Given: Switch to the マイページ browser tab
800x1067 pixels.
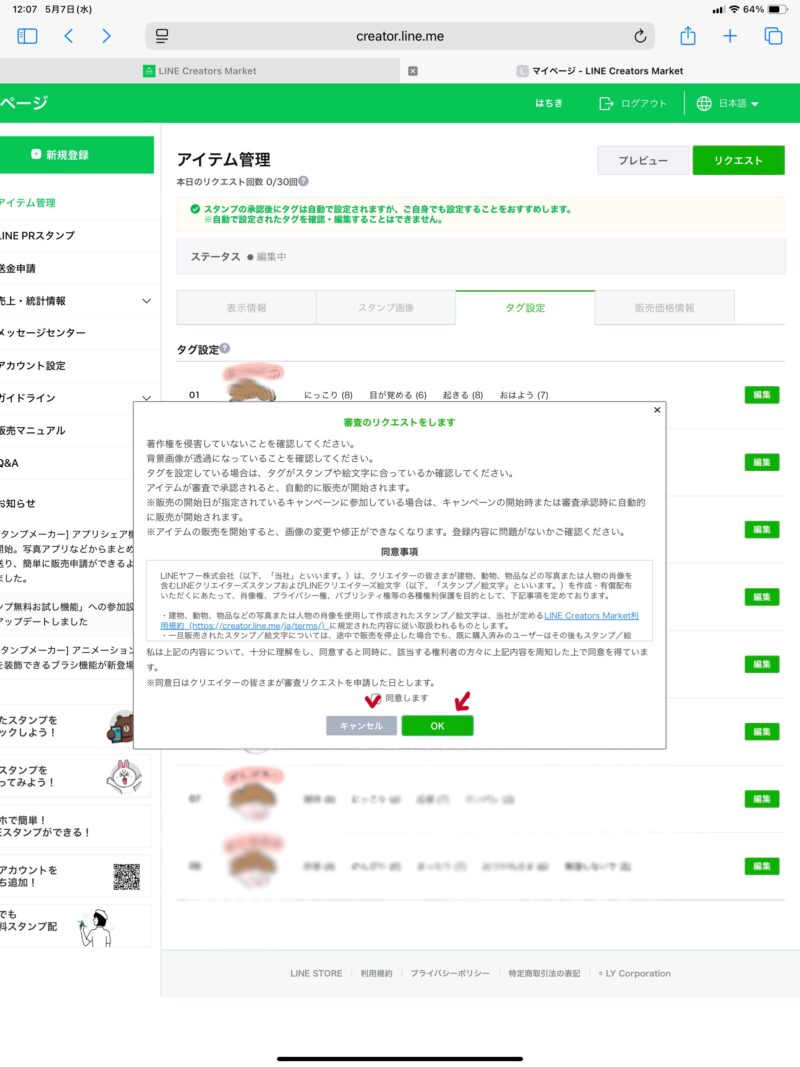Looking at the screenshot, I should tap(600, 71).
